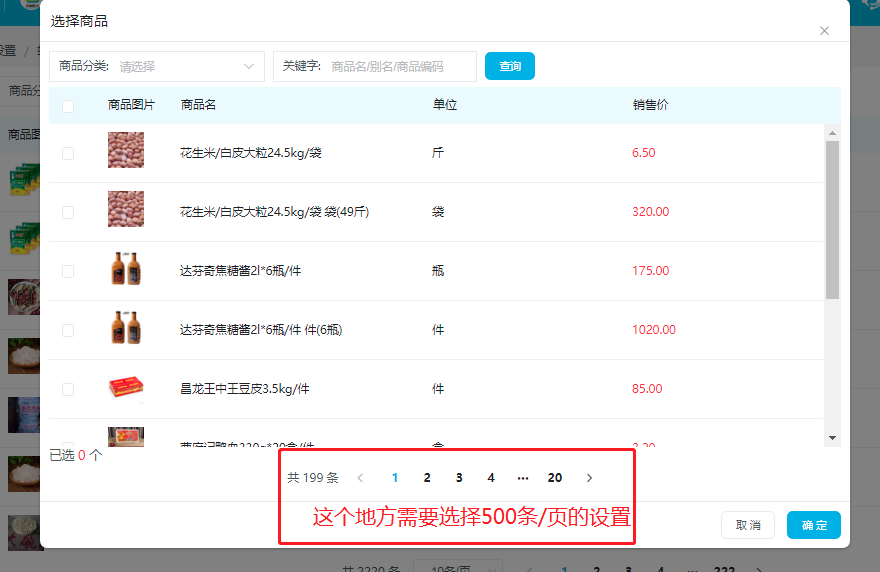880x572 pixels.
Task: Open peanut thumbnail of 6.50 row
Action: (x=126, y=150)
